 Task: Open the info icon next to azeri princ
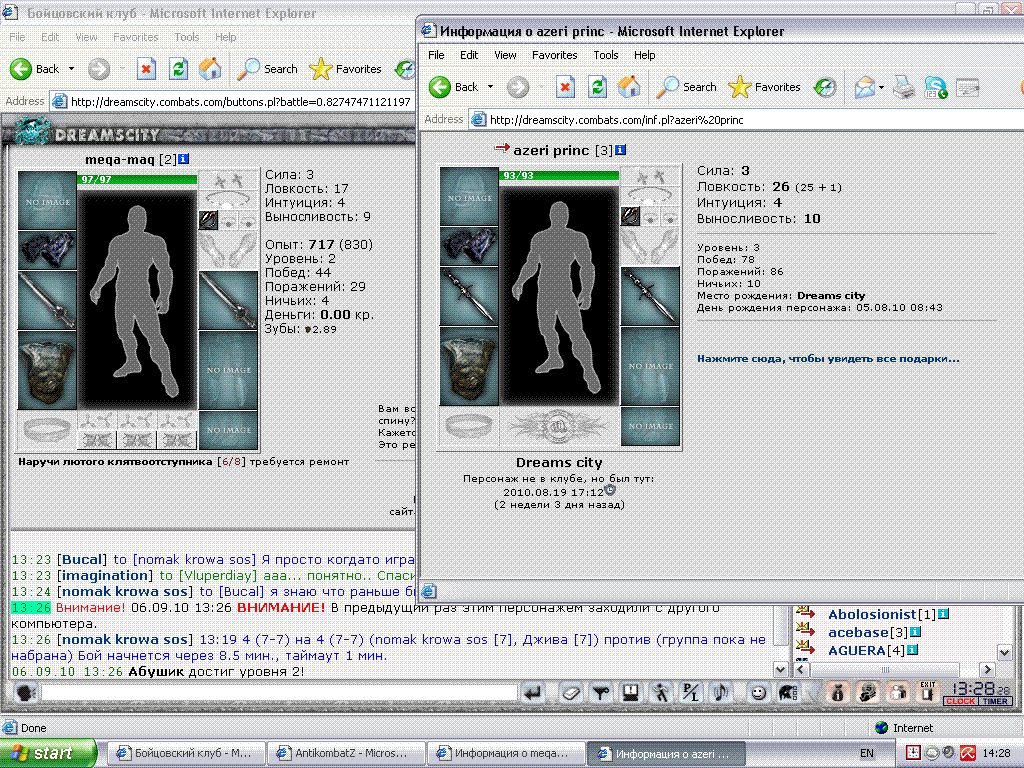tap(620, 150)
